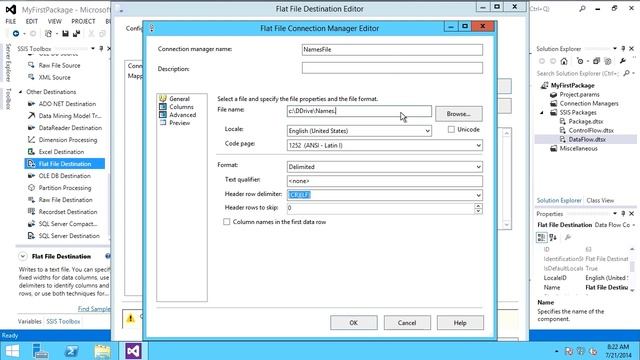The height and width of the screenshot is (360, 640).
Task: Click the Connection manager name field
Action: 392,49
